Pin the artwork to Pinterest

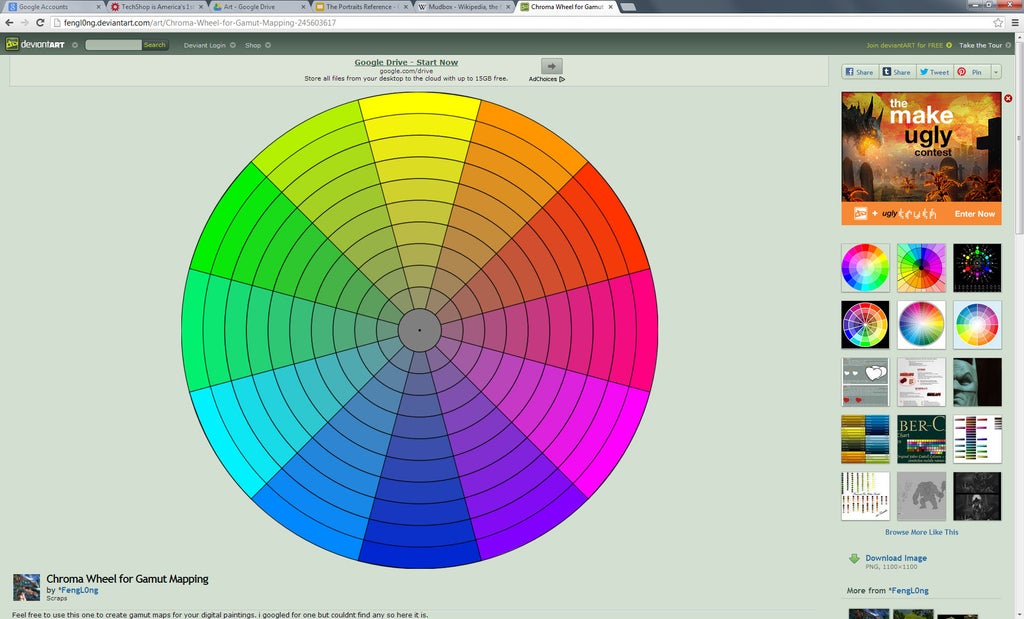[x=970, y=72]
